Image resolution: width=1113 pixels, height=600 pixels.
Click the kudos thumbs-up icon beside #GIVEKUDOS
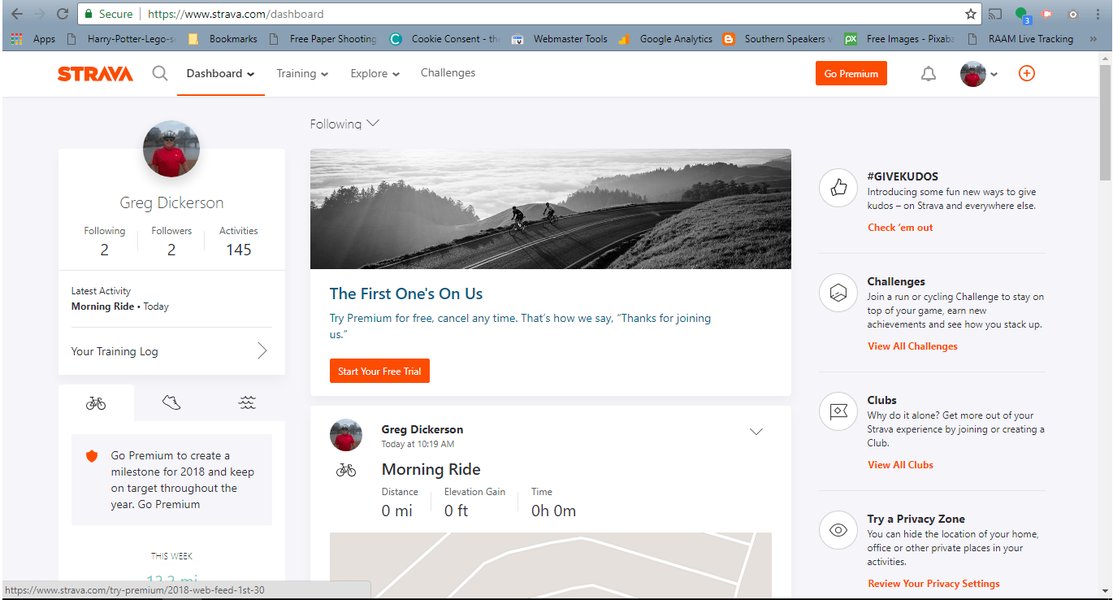(x=837, y=187)
